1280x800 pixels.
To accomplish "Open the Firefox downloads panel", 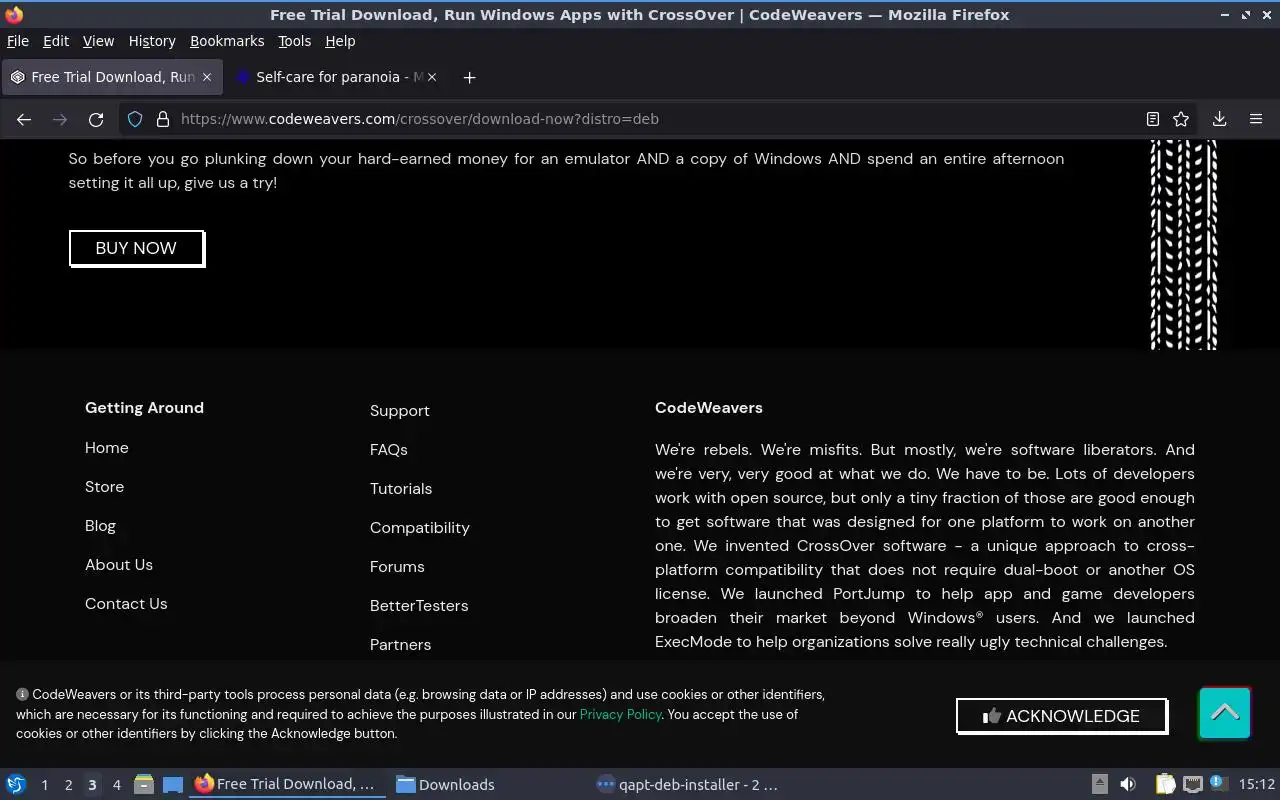I will (1220, 119).
